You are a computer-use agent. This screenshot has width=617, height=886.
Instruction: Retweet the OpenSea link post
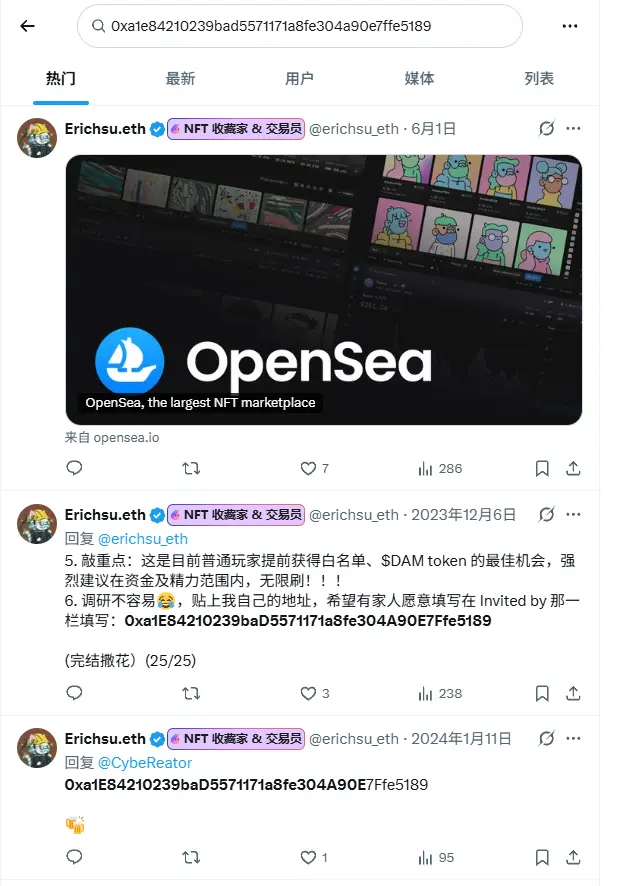coord(191,468)
